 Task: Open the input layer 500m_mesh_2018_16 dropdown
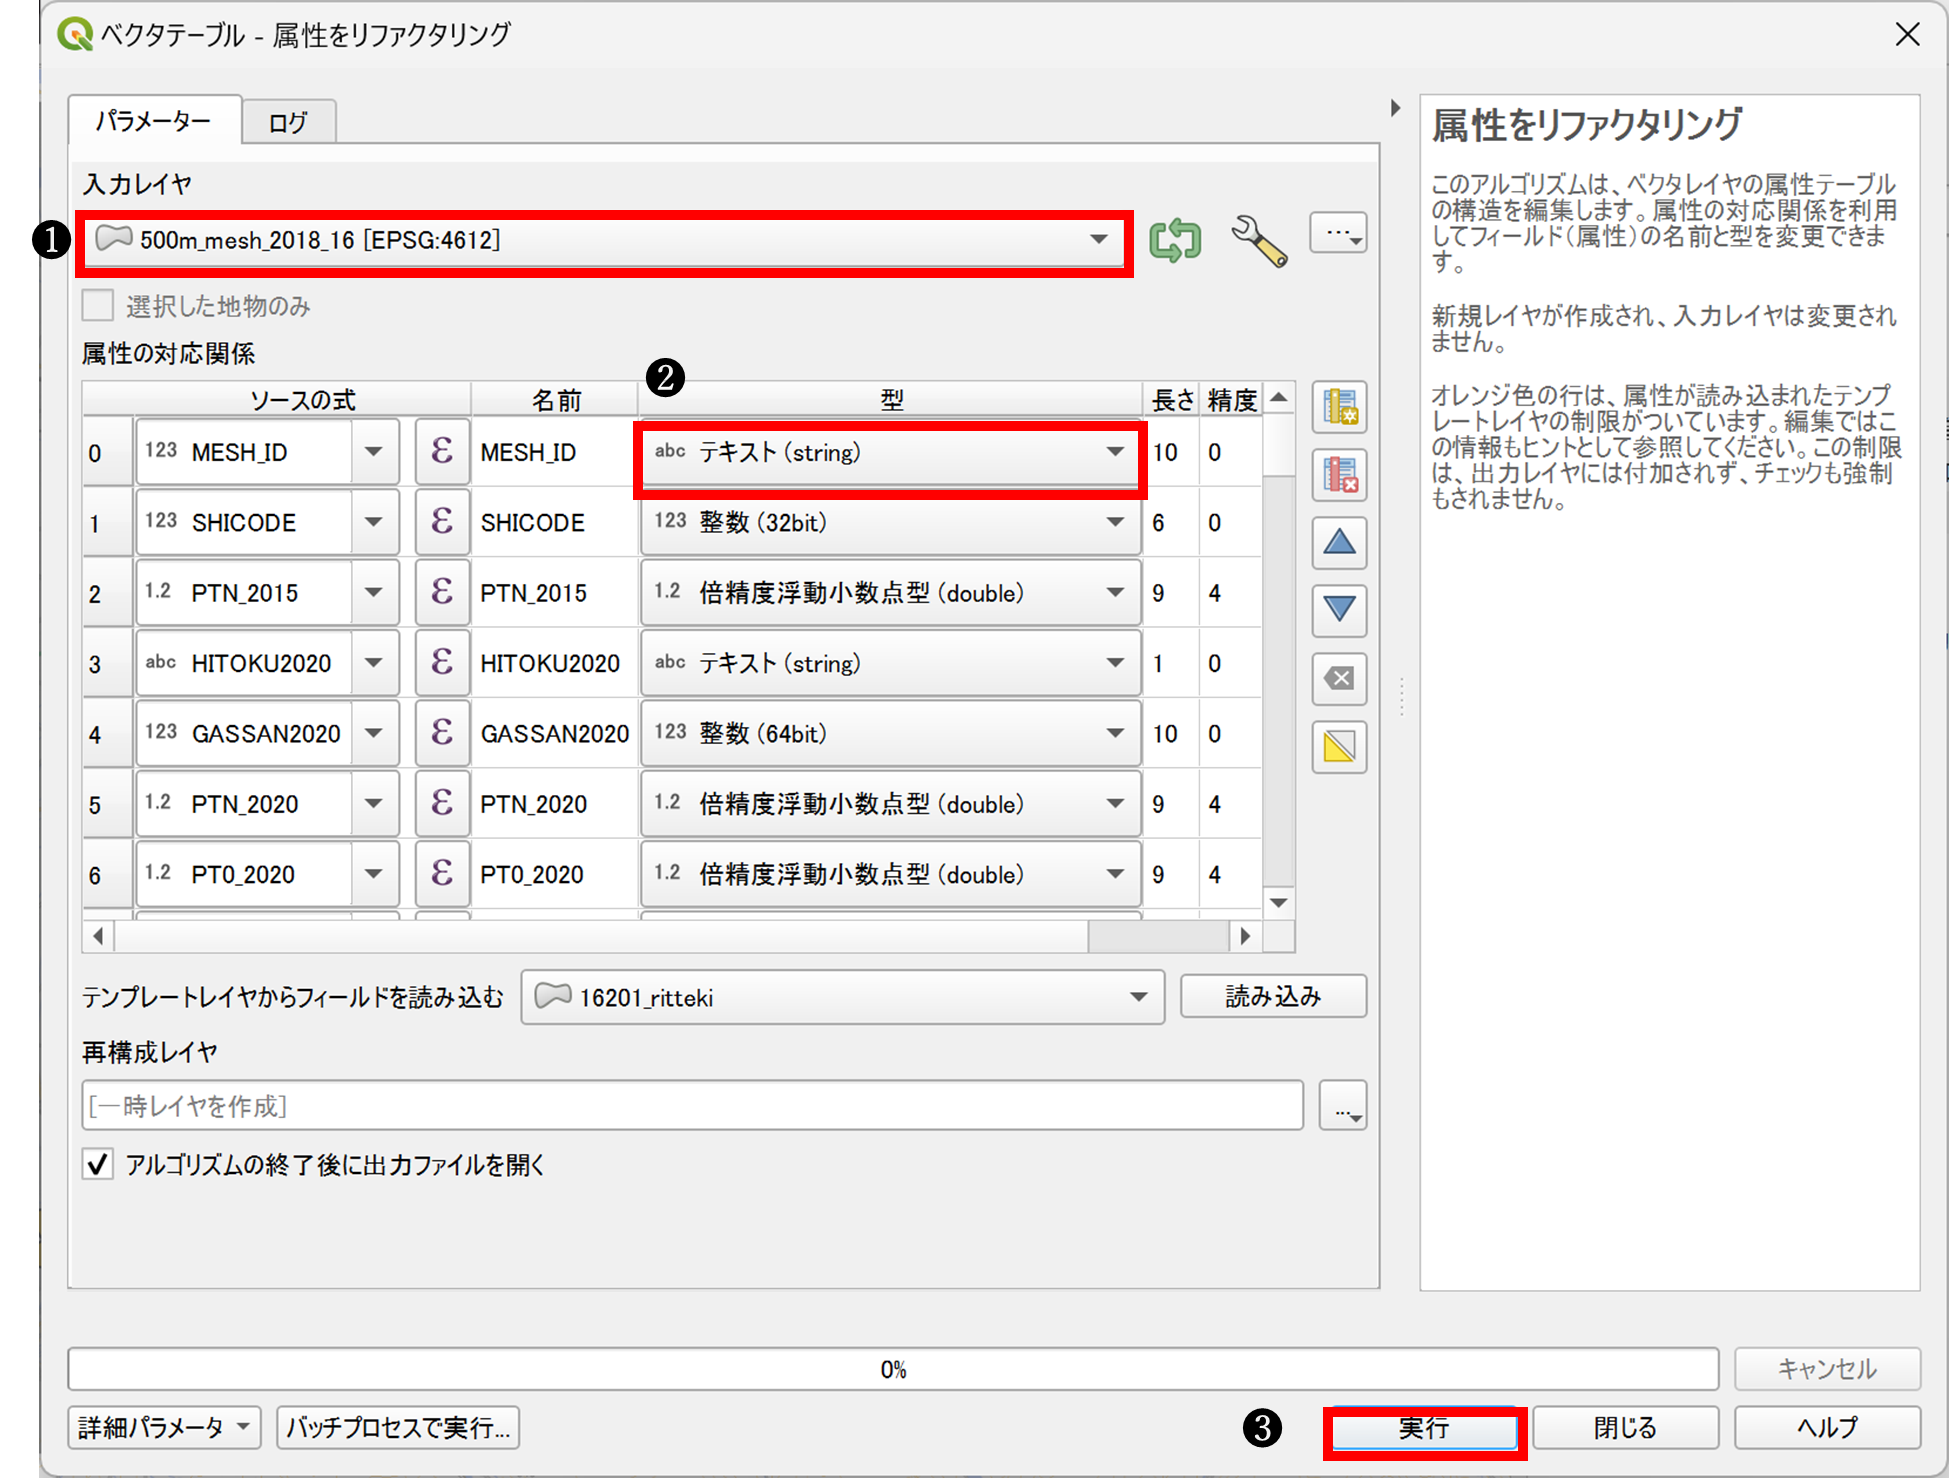(x=605, y=240)
